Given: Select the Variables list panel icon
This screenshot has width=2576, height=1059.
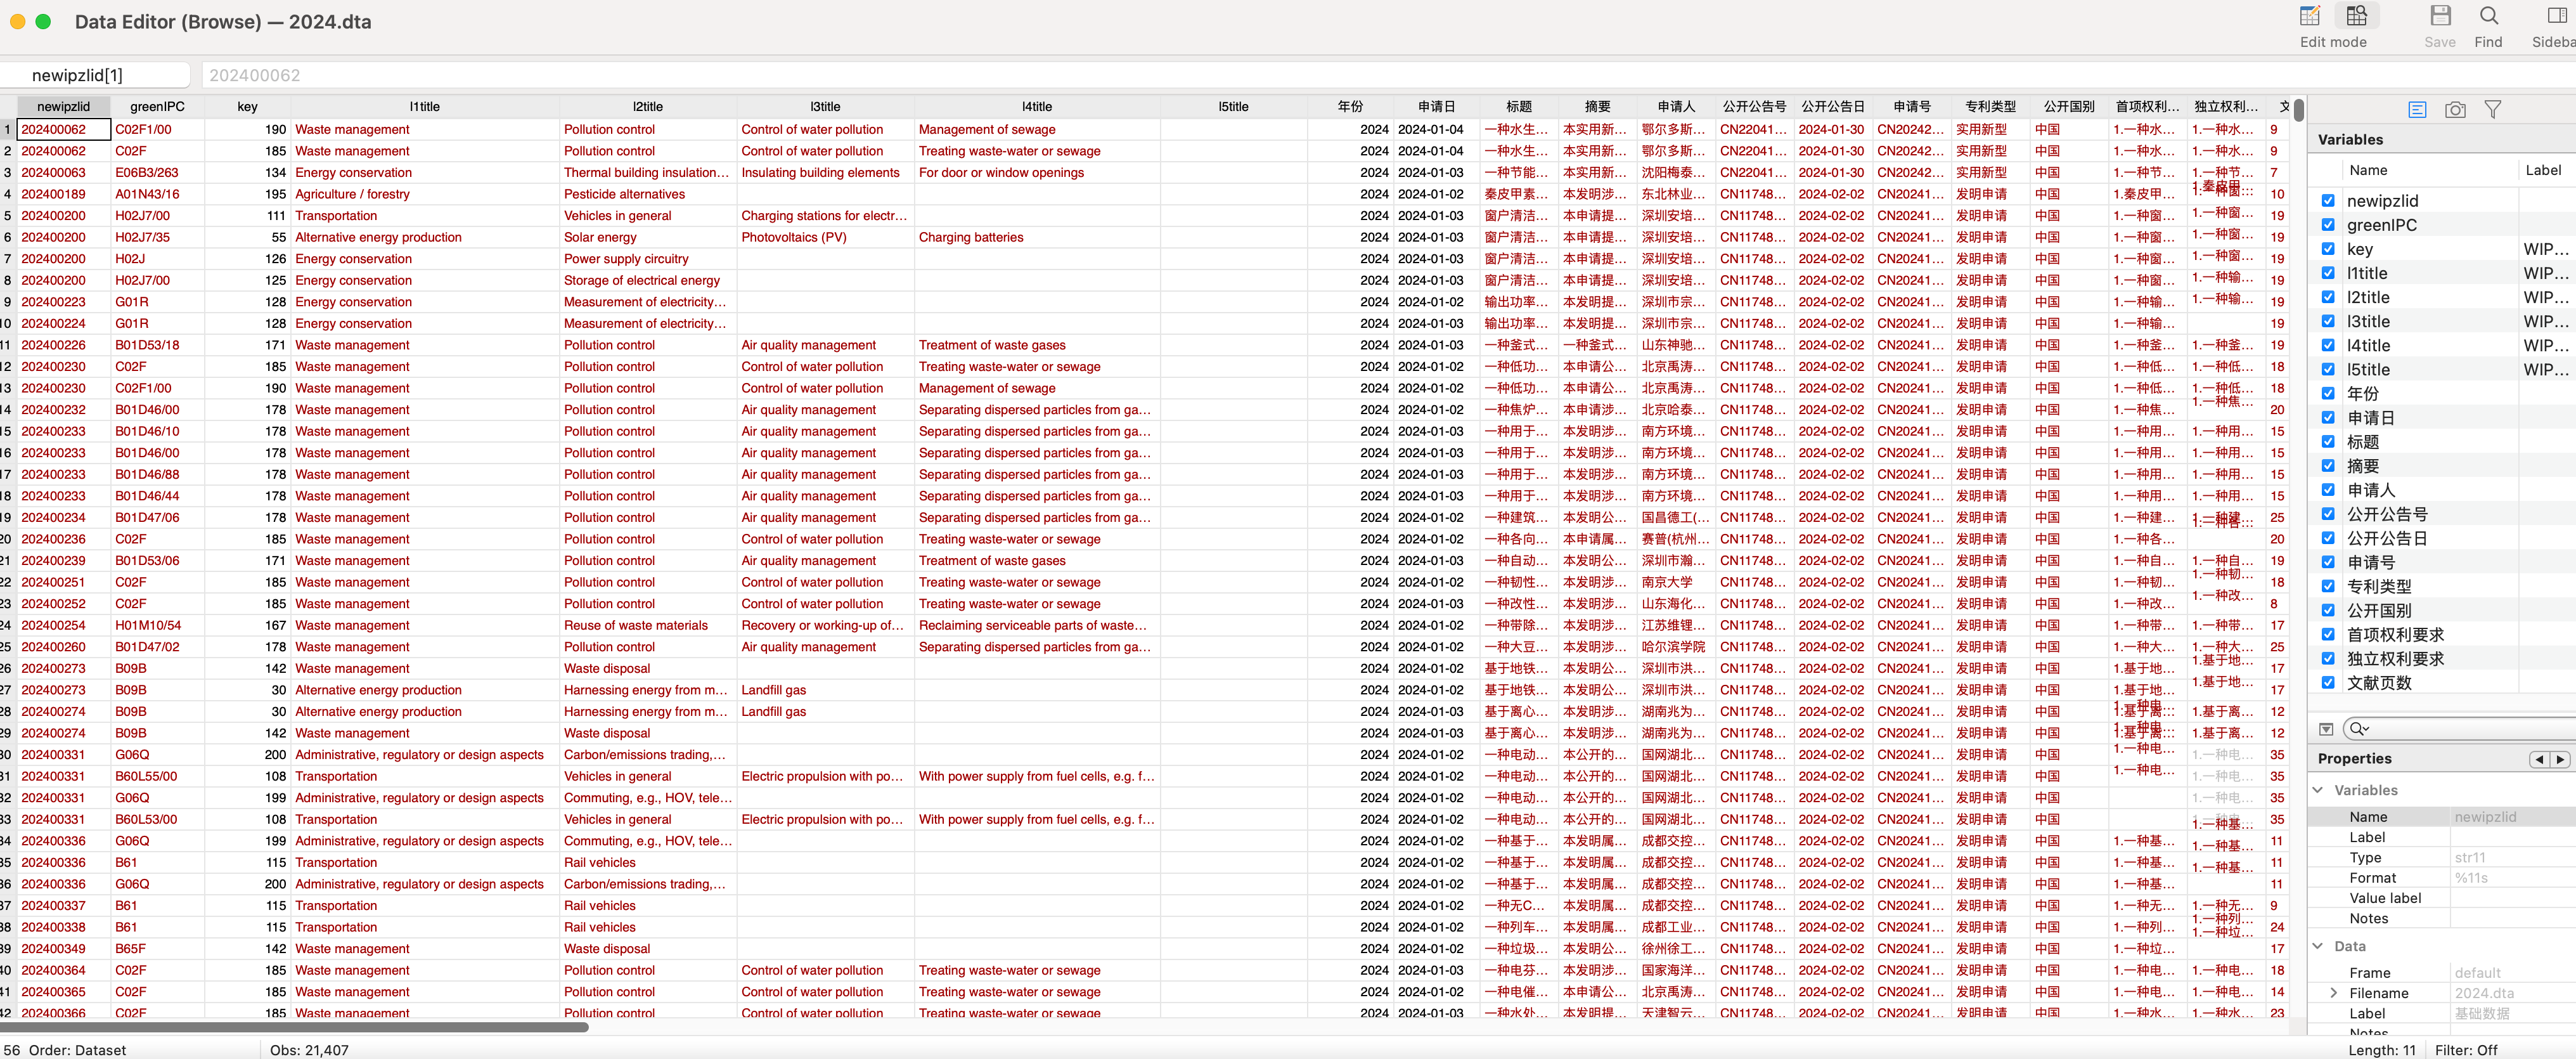Looking at the screenshot, I should point(2417,110).
